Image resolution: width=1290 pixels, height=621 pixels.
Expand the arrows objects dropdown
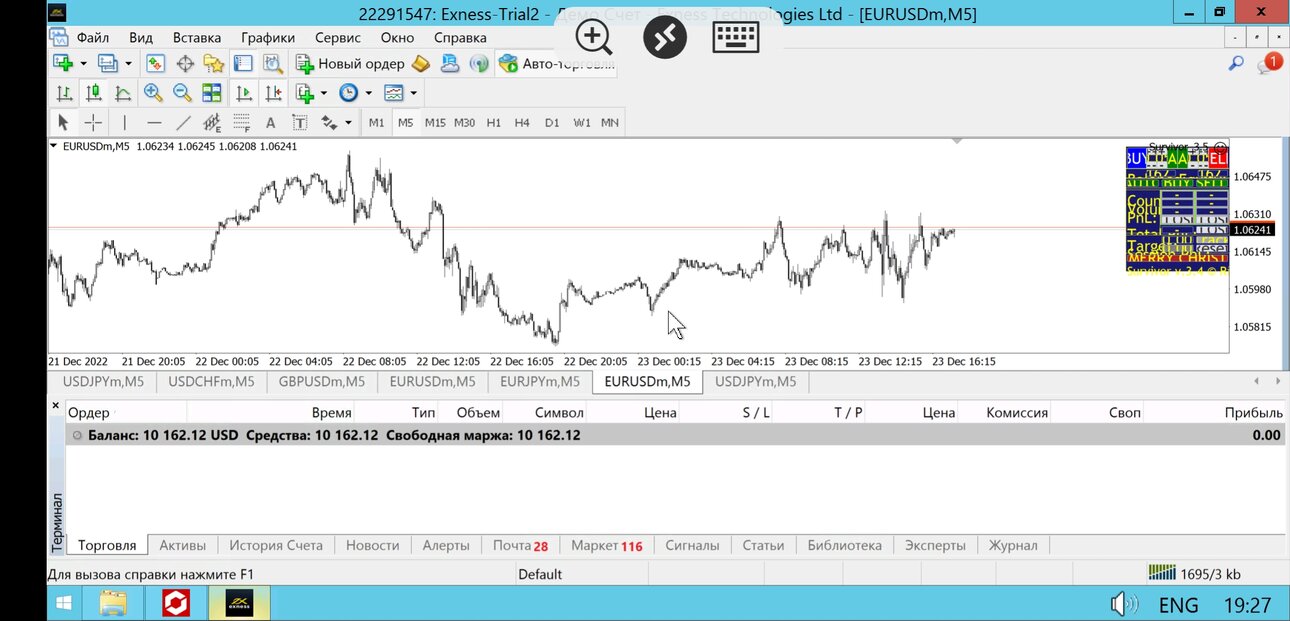348,122
